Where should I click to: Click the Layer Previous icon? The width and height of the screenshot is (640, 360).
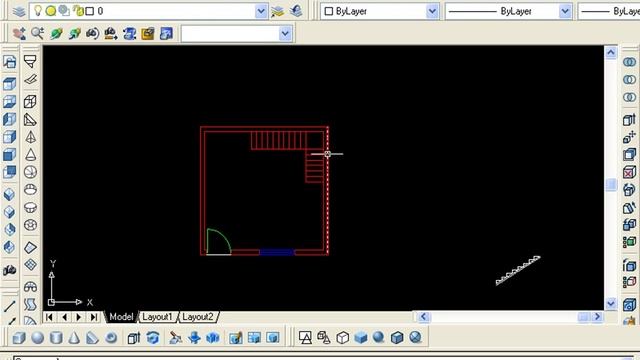[x=296, y=11]
